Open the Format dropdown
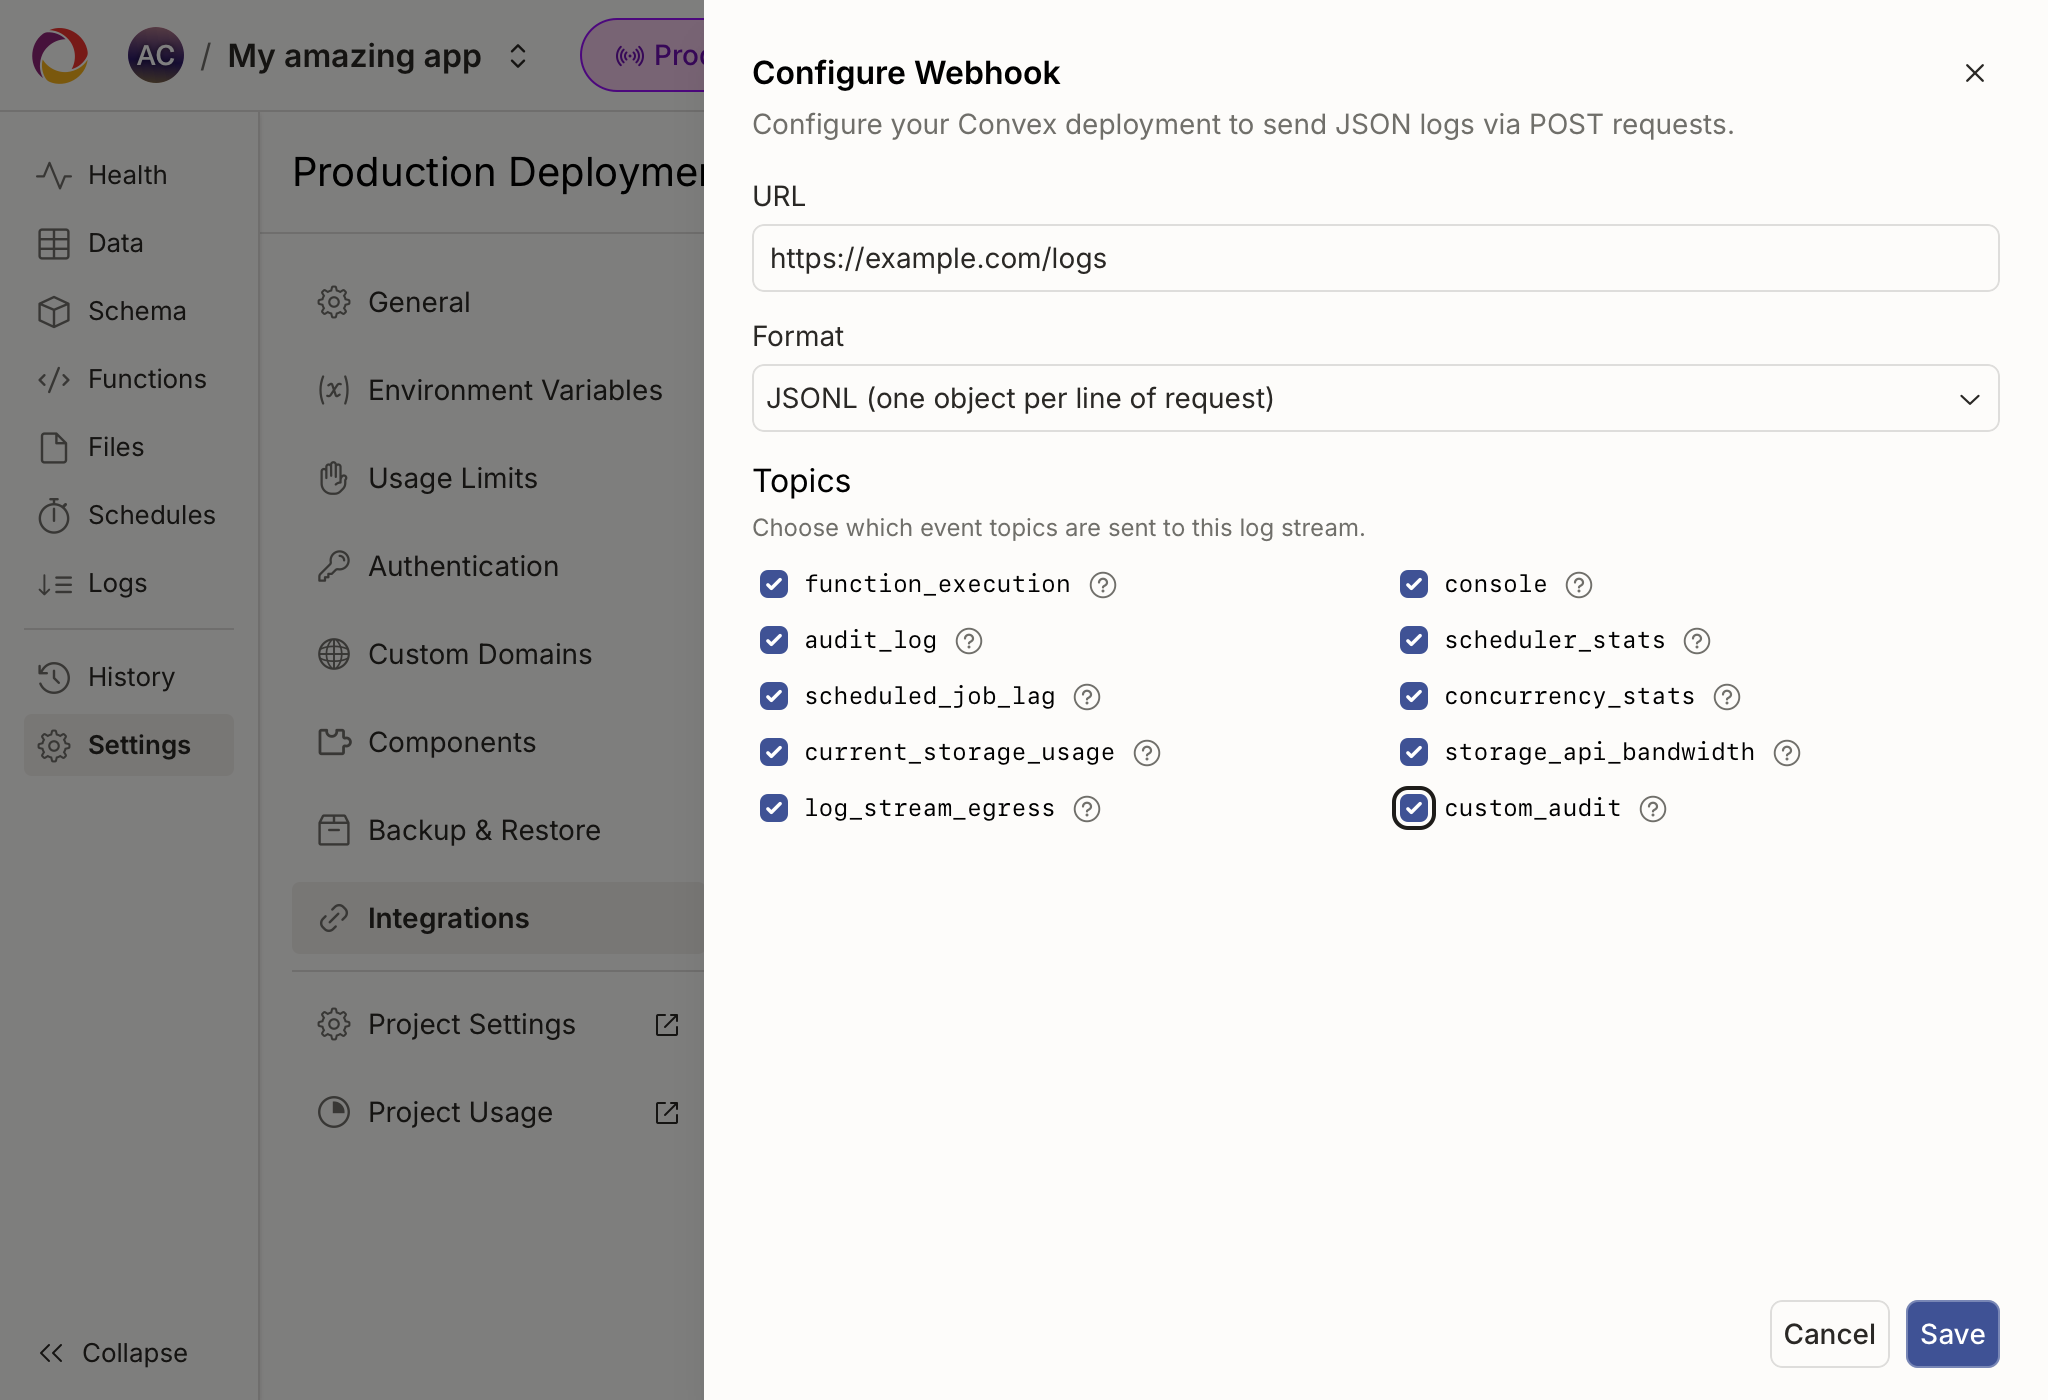The height and width of the screenshot is (1400, 2048). point(1375,398)
